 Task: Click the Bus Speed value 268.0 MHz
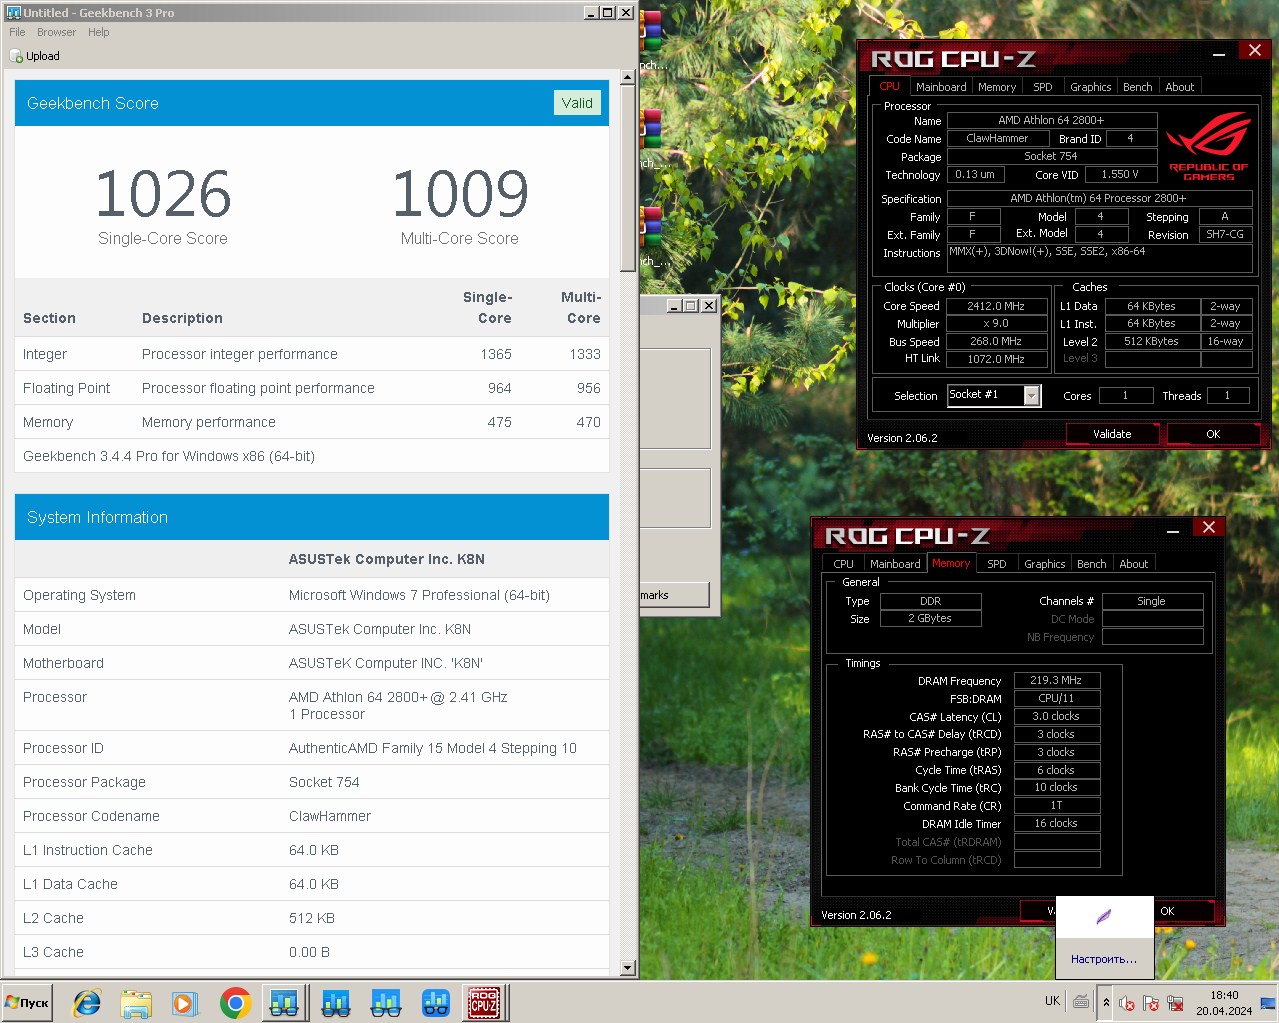tap(996, 341)
